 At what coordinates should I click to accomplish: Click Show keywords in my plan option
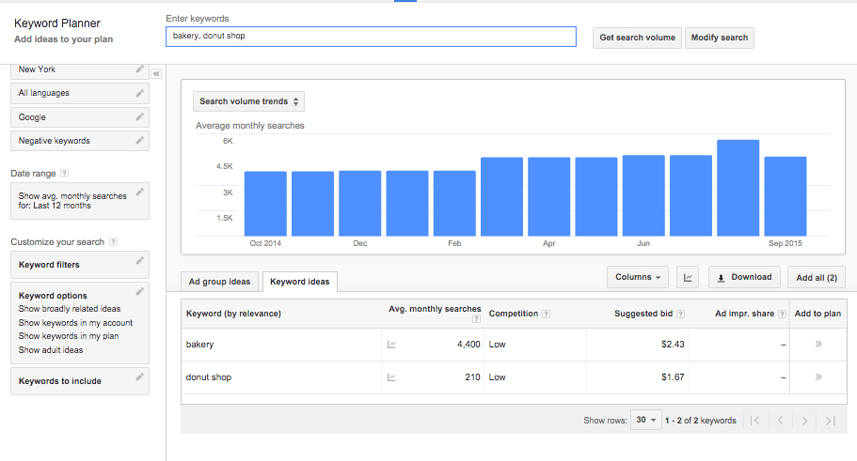tap(68, 336)
